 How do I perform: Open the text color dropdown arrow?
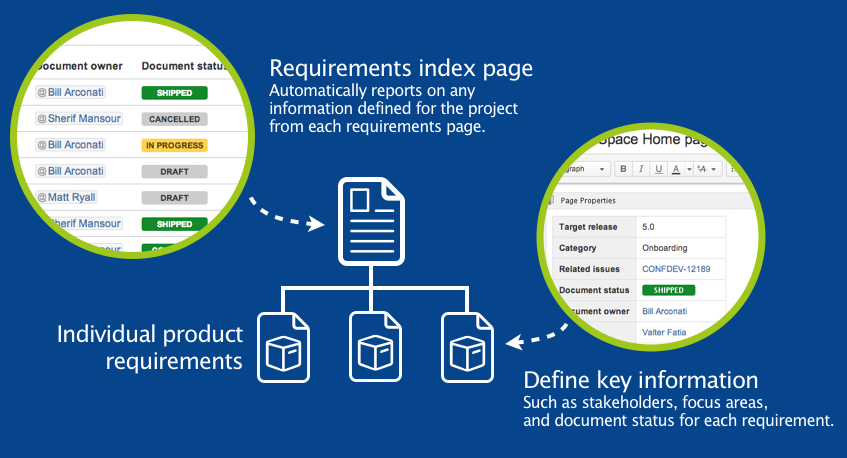coord(687,170)
